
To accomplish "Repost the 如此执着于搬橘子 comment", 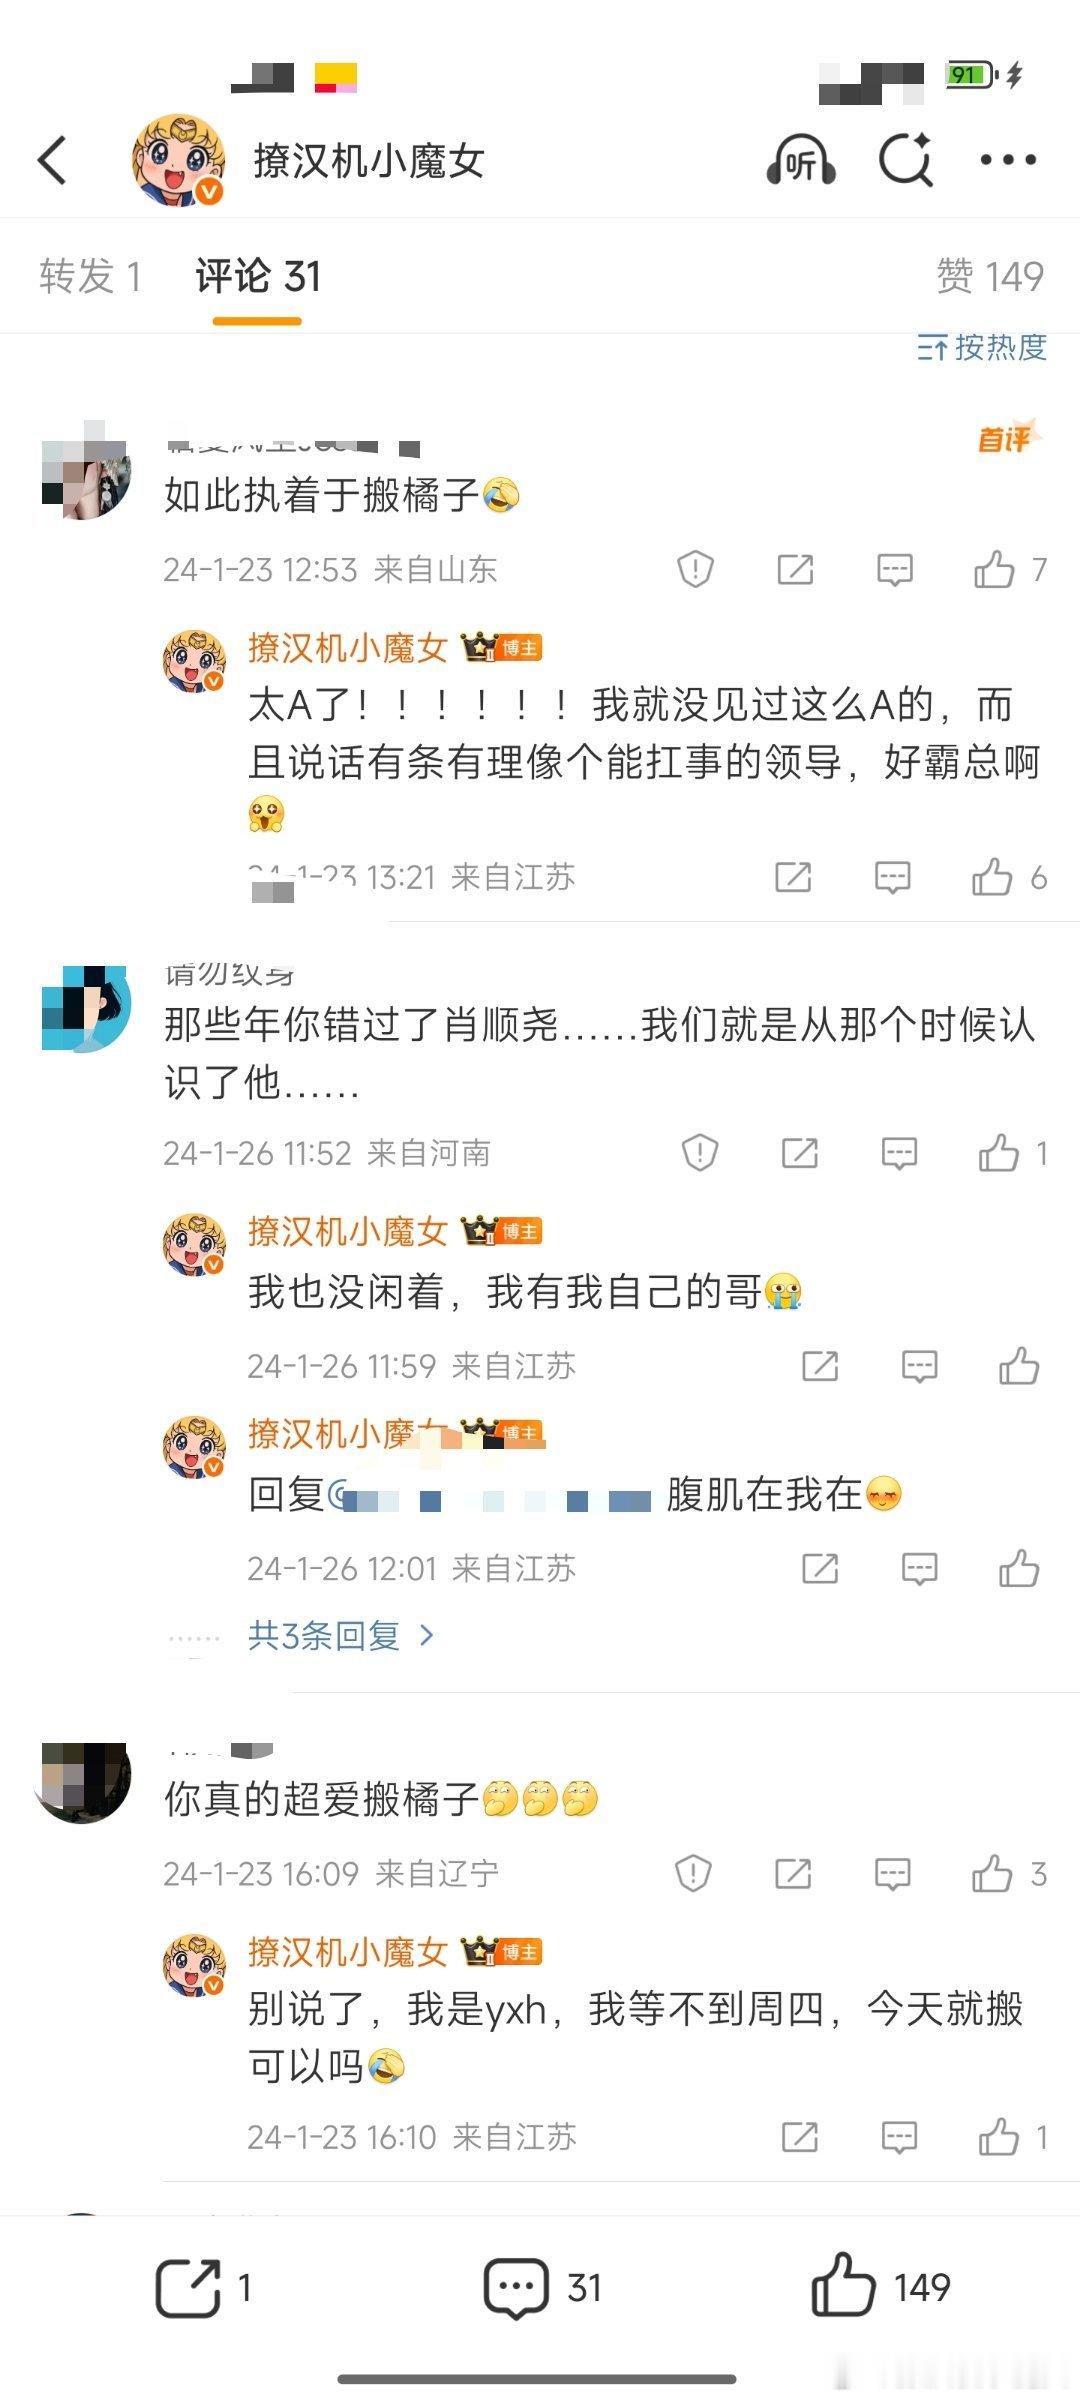I will [795, 570].
